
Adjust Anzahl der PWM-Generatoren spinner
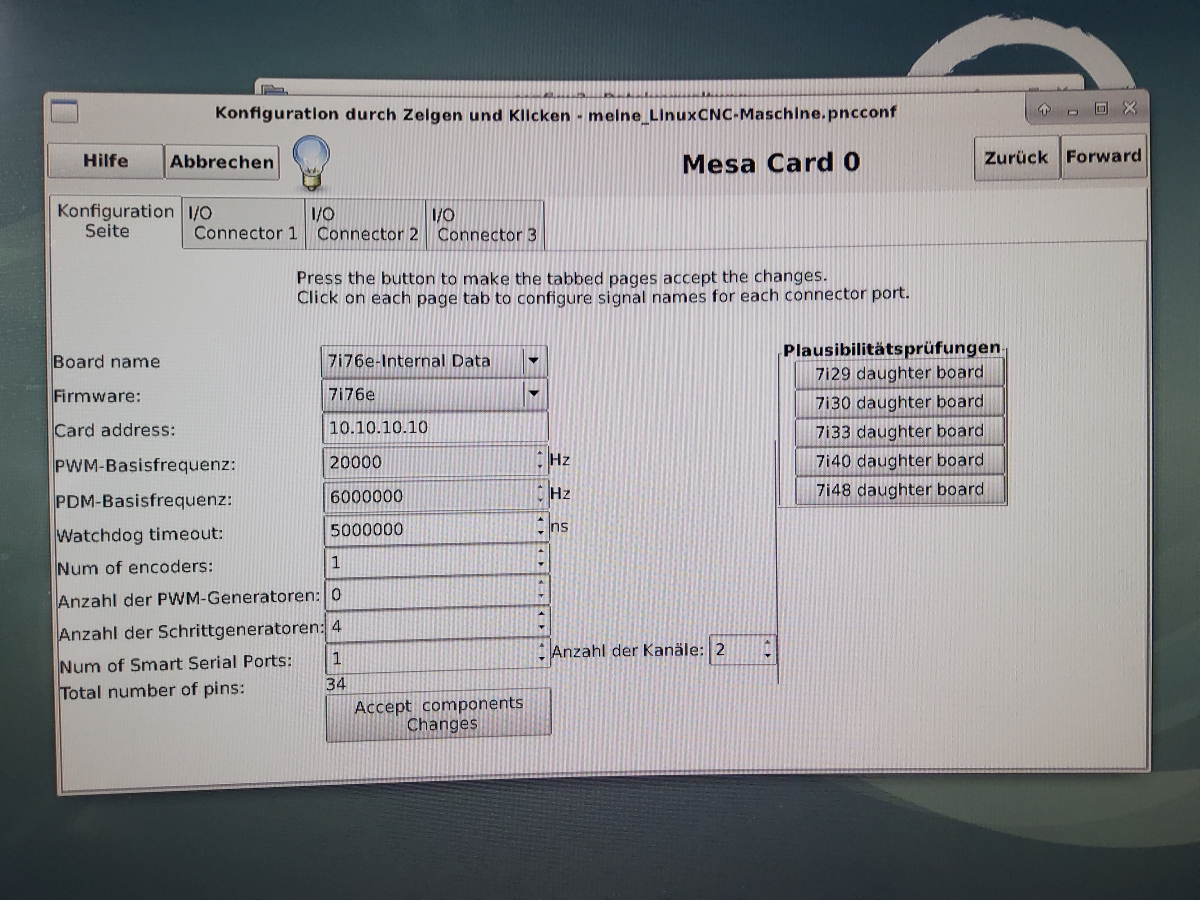coord(543,591)
